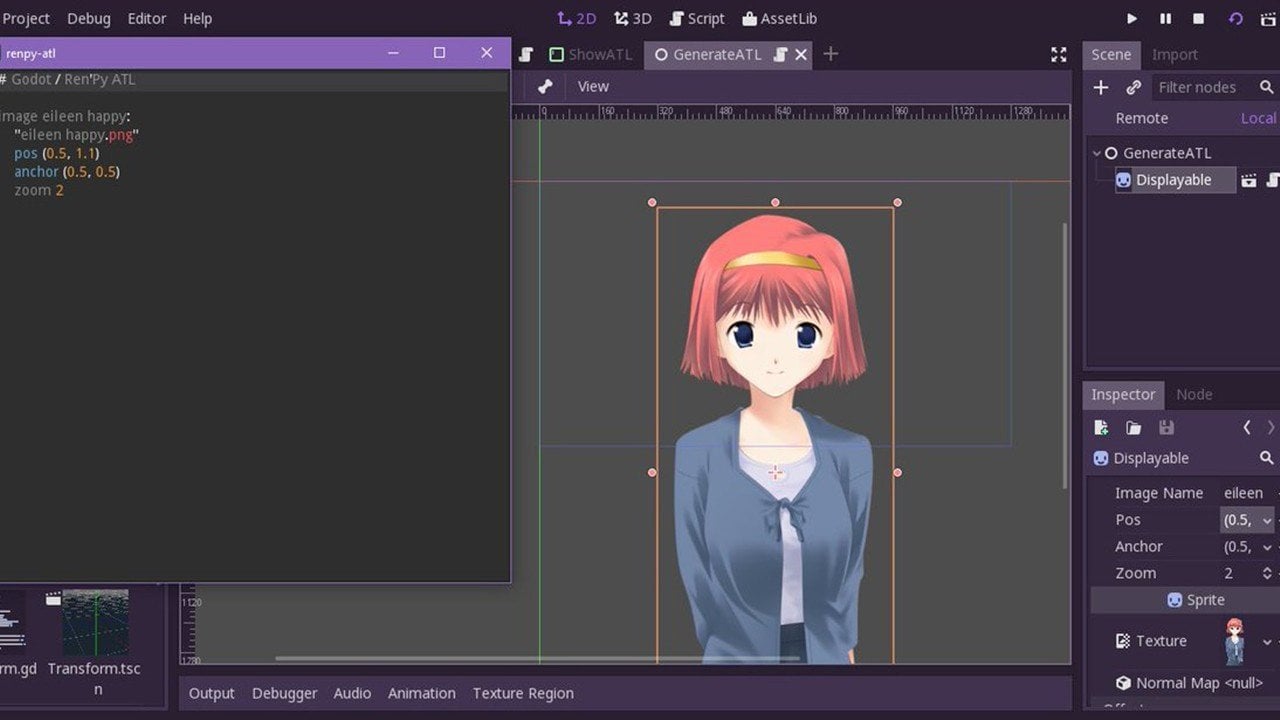This screenshot has width=1280, height=720.
Task: Click the Texture thumbnail preview
Action: click(x=1235, y=641)
